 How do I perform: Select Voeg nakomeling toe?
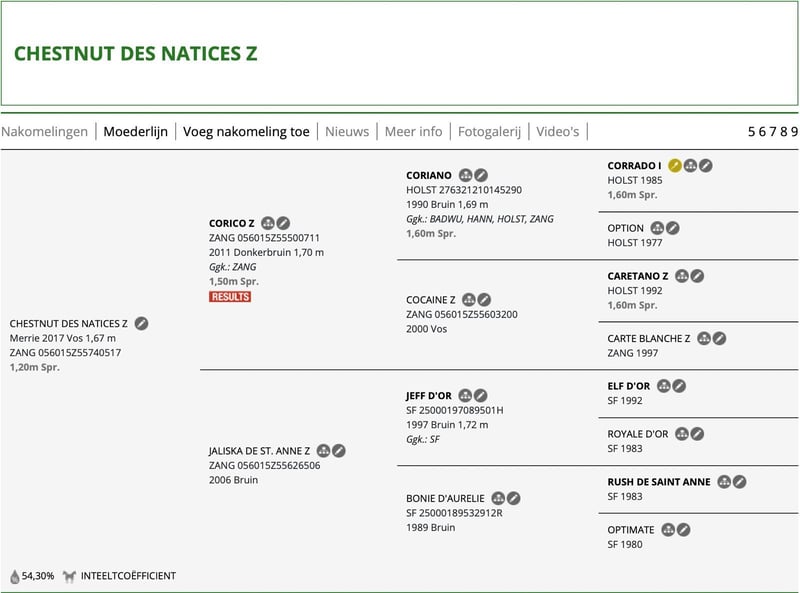point(246,132)
